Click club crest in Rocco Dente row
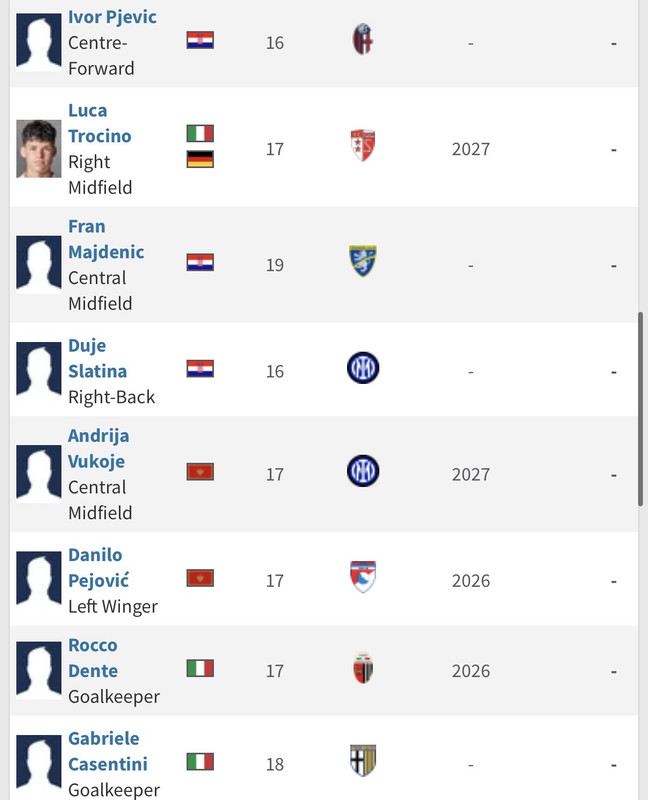The image size is (648, 800). click(362, 668)
